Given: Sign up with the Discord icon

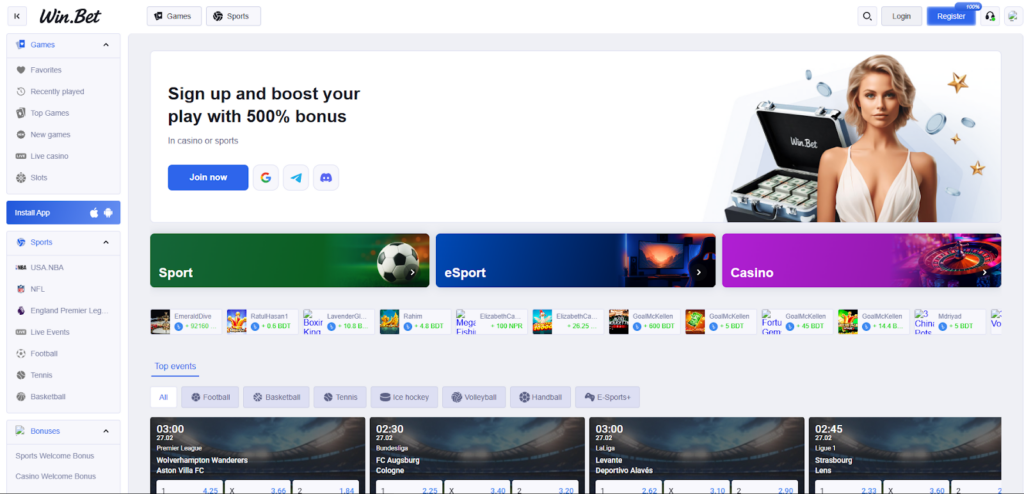Looking at the screenshot, I should (326, 178).
